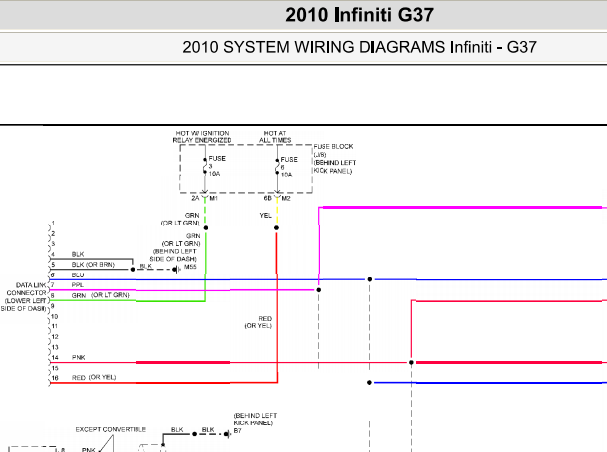Viewport: 607px width, 452px height.
Task: Click the "HOT AT ALL TIMES" label
Action: point(275,137)
